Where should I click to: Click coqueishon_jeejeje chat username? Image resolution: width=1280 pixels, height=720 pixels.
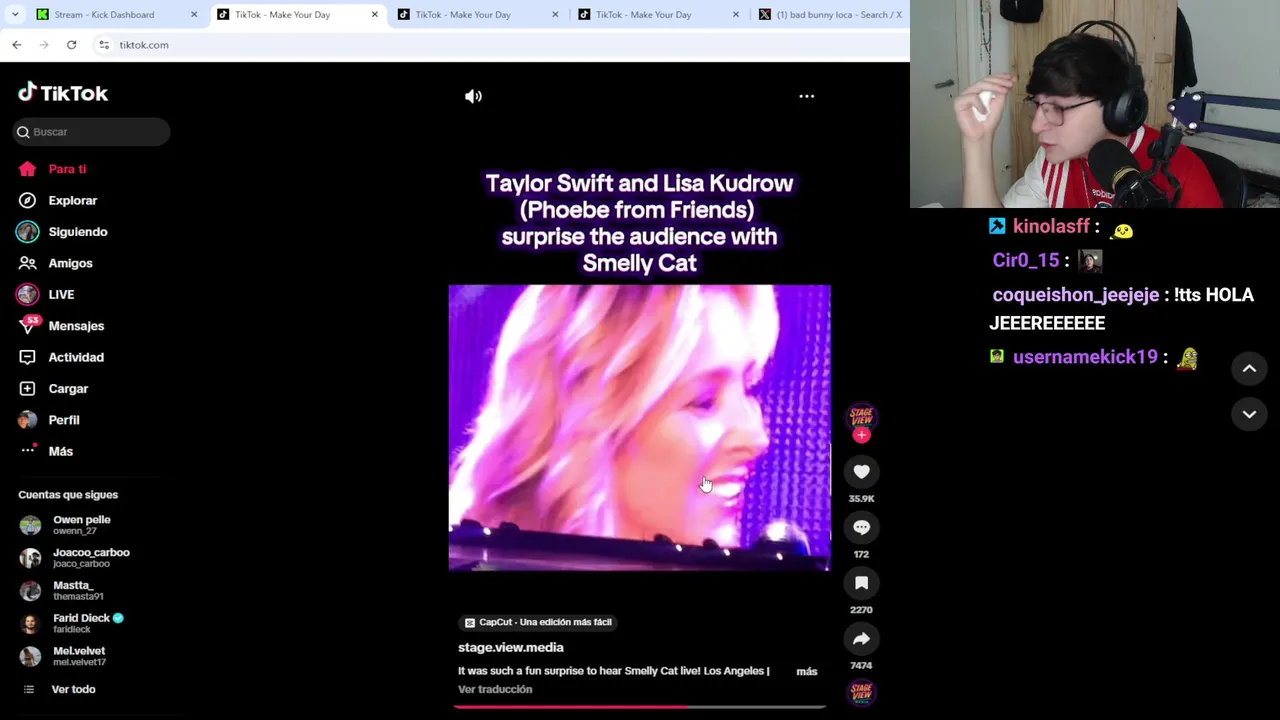tap(1075, 295)
